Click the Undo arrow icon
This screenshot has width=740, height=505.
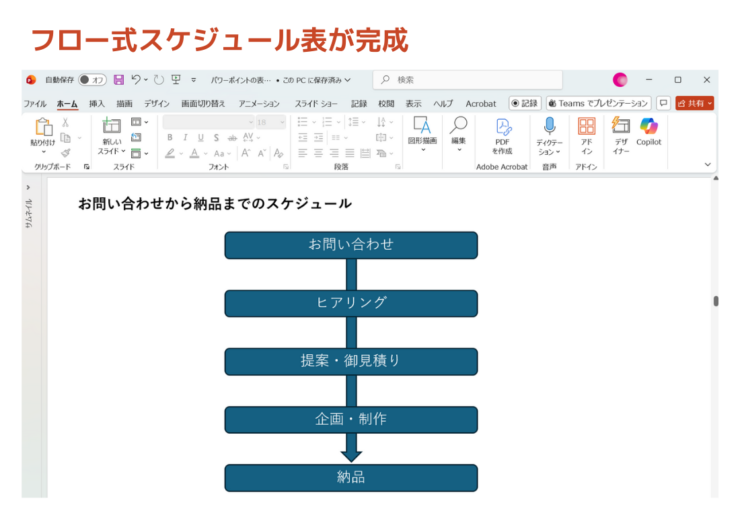click(x=136, y=79)
